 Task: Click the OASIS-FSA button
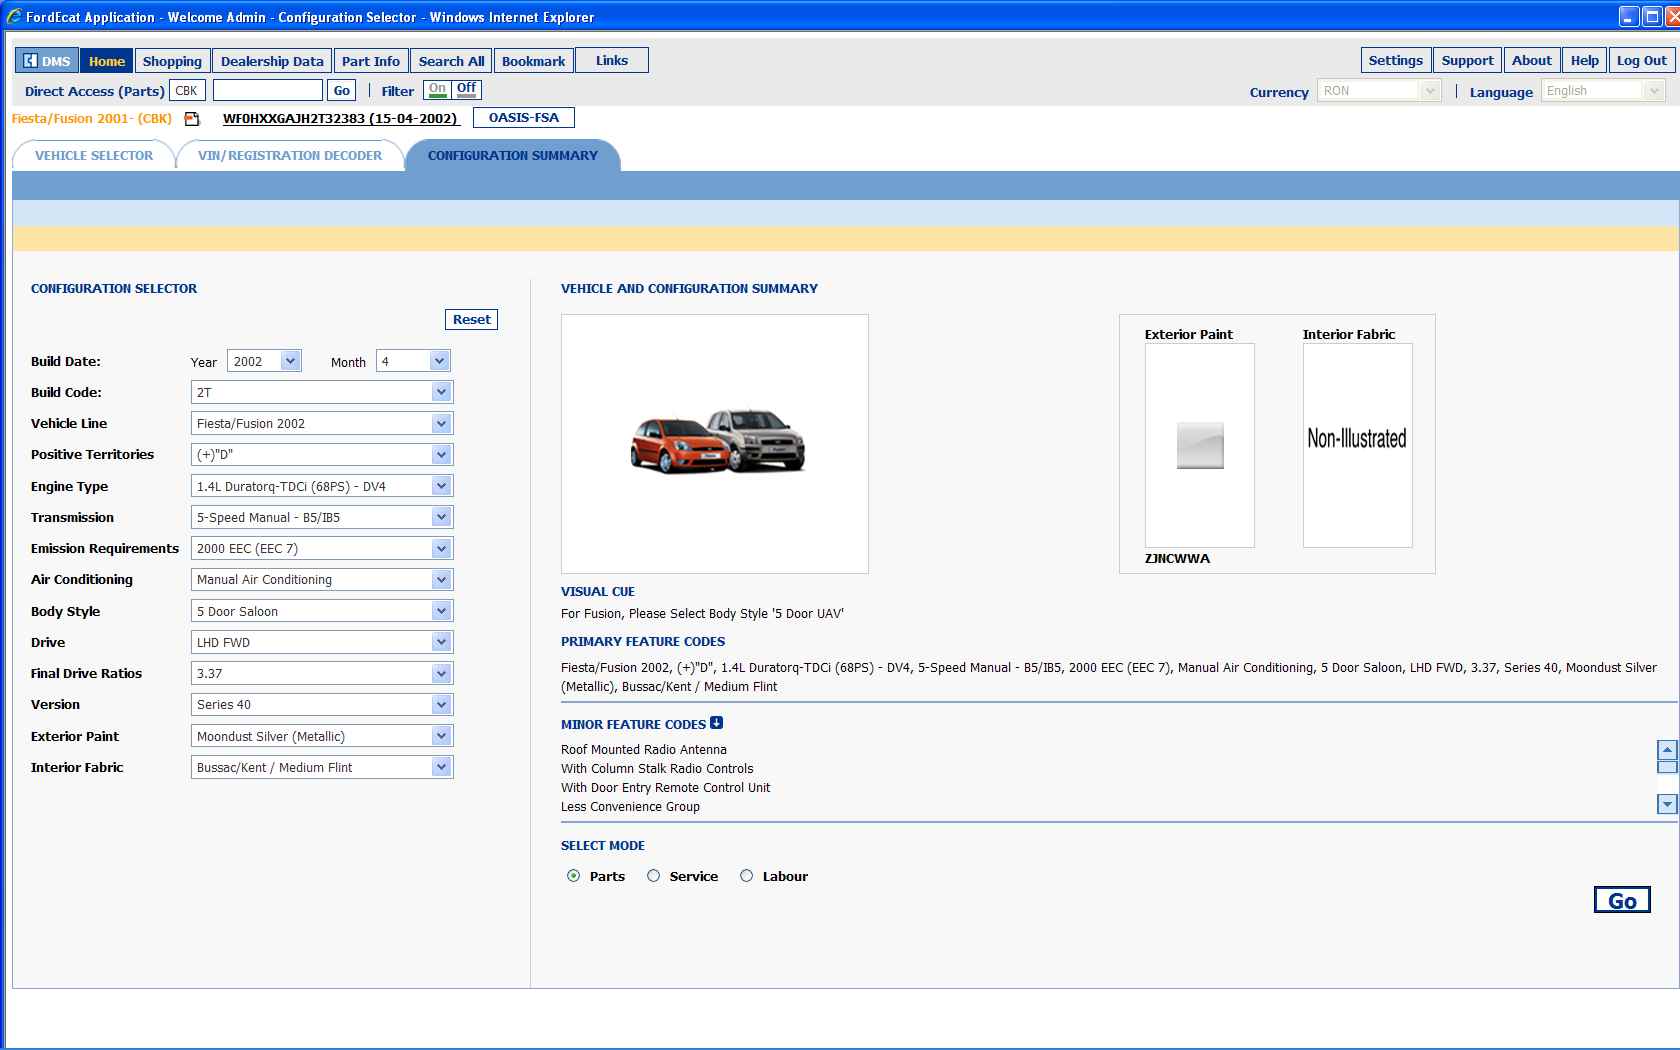tap(524, 118)
